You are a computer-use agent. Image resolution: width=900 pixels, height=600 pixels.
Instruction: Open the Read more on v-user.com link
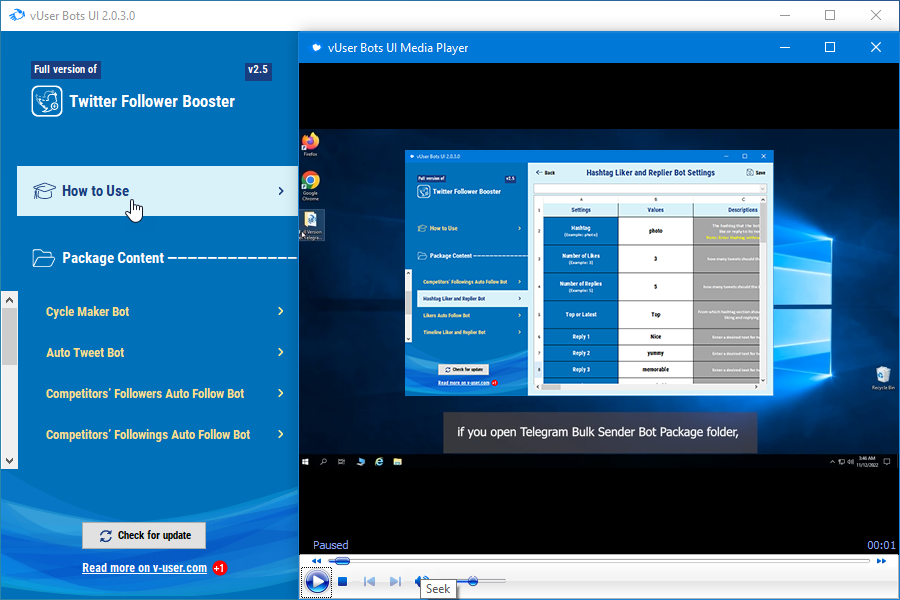coord(145,568)
